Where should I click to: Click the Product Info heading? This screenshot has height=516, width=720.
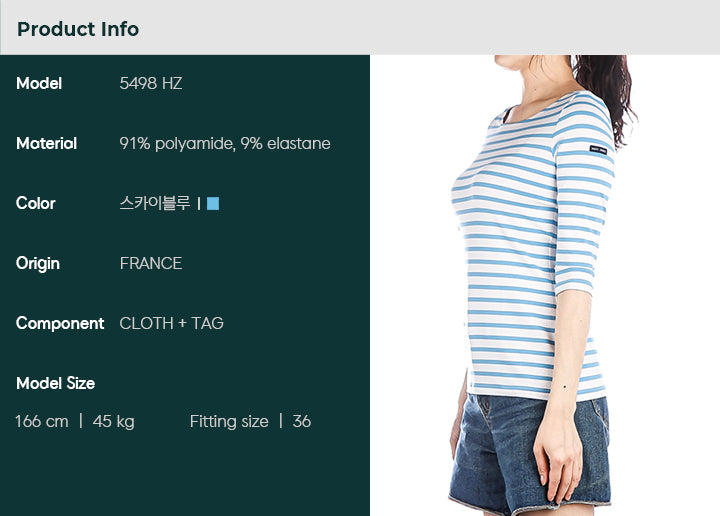(78, 29)
